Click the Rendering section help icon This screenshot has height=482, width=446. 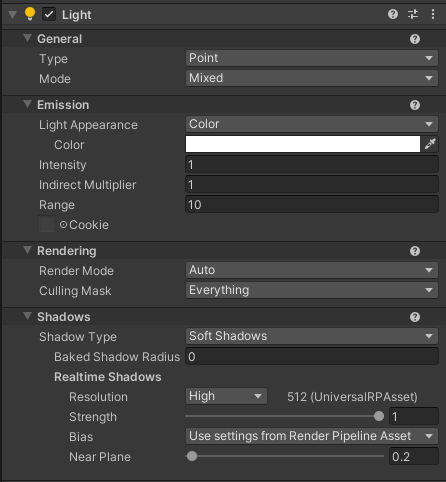[415, 251]
